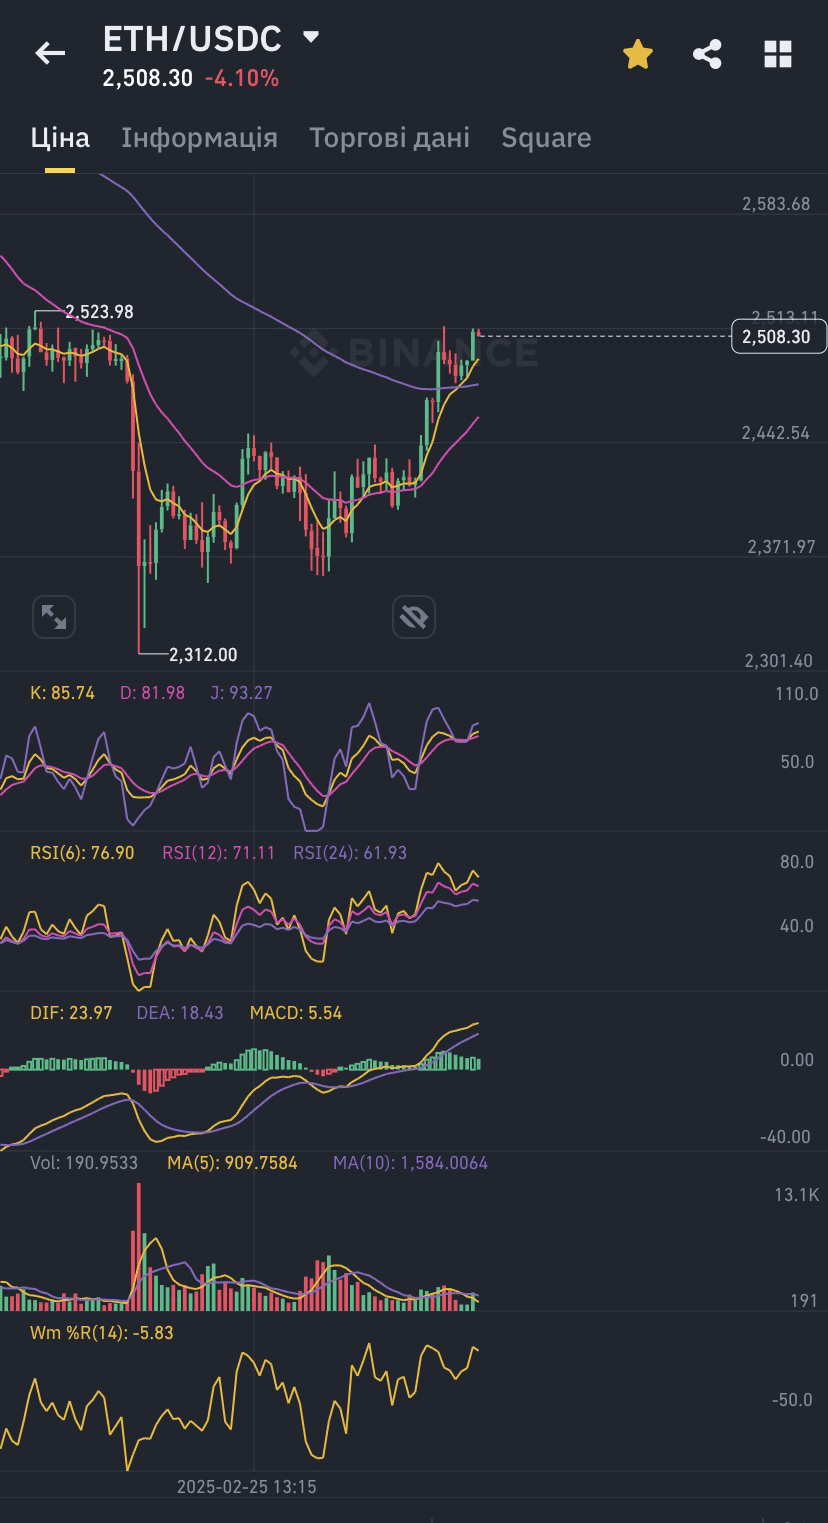Open the Square tab

pos(546,138)
